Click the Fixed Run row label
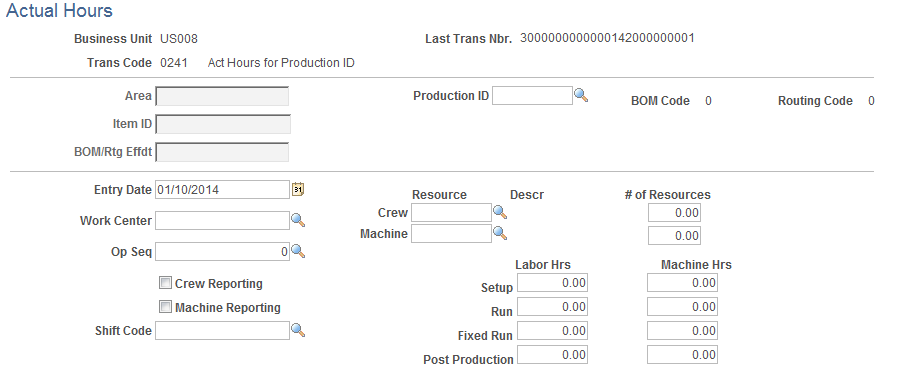The image size is (899, 387). 485,335
